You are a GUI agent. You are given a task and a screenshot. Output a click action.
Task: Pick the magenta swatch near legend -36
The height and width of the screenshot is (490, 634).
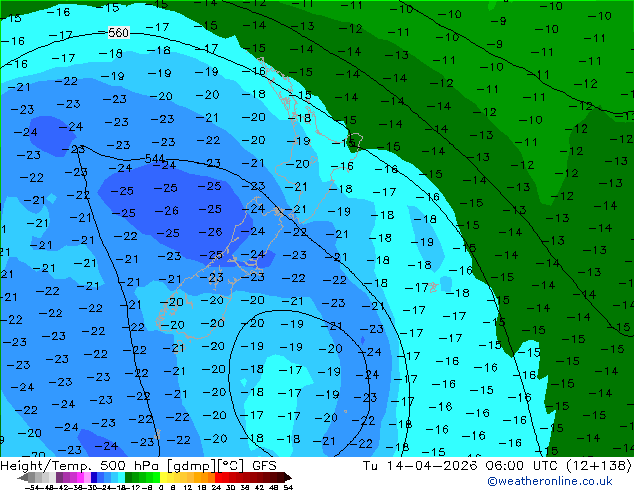(x=80, y=477)
